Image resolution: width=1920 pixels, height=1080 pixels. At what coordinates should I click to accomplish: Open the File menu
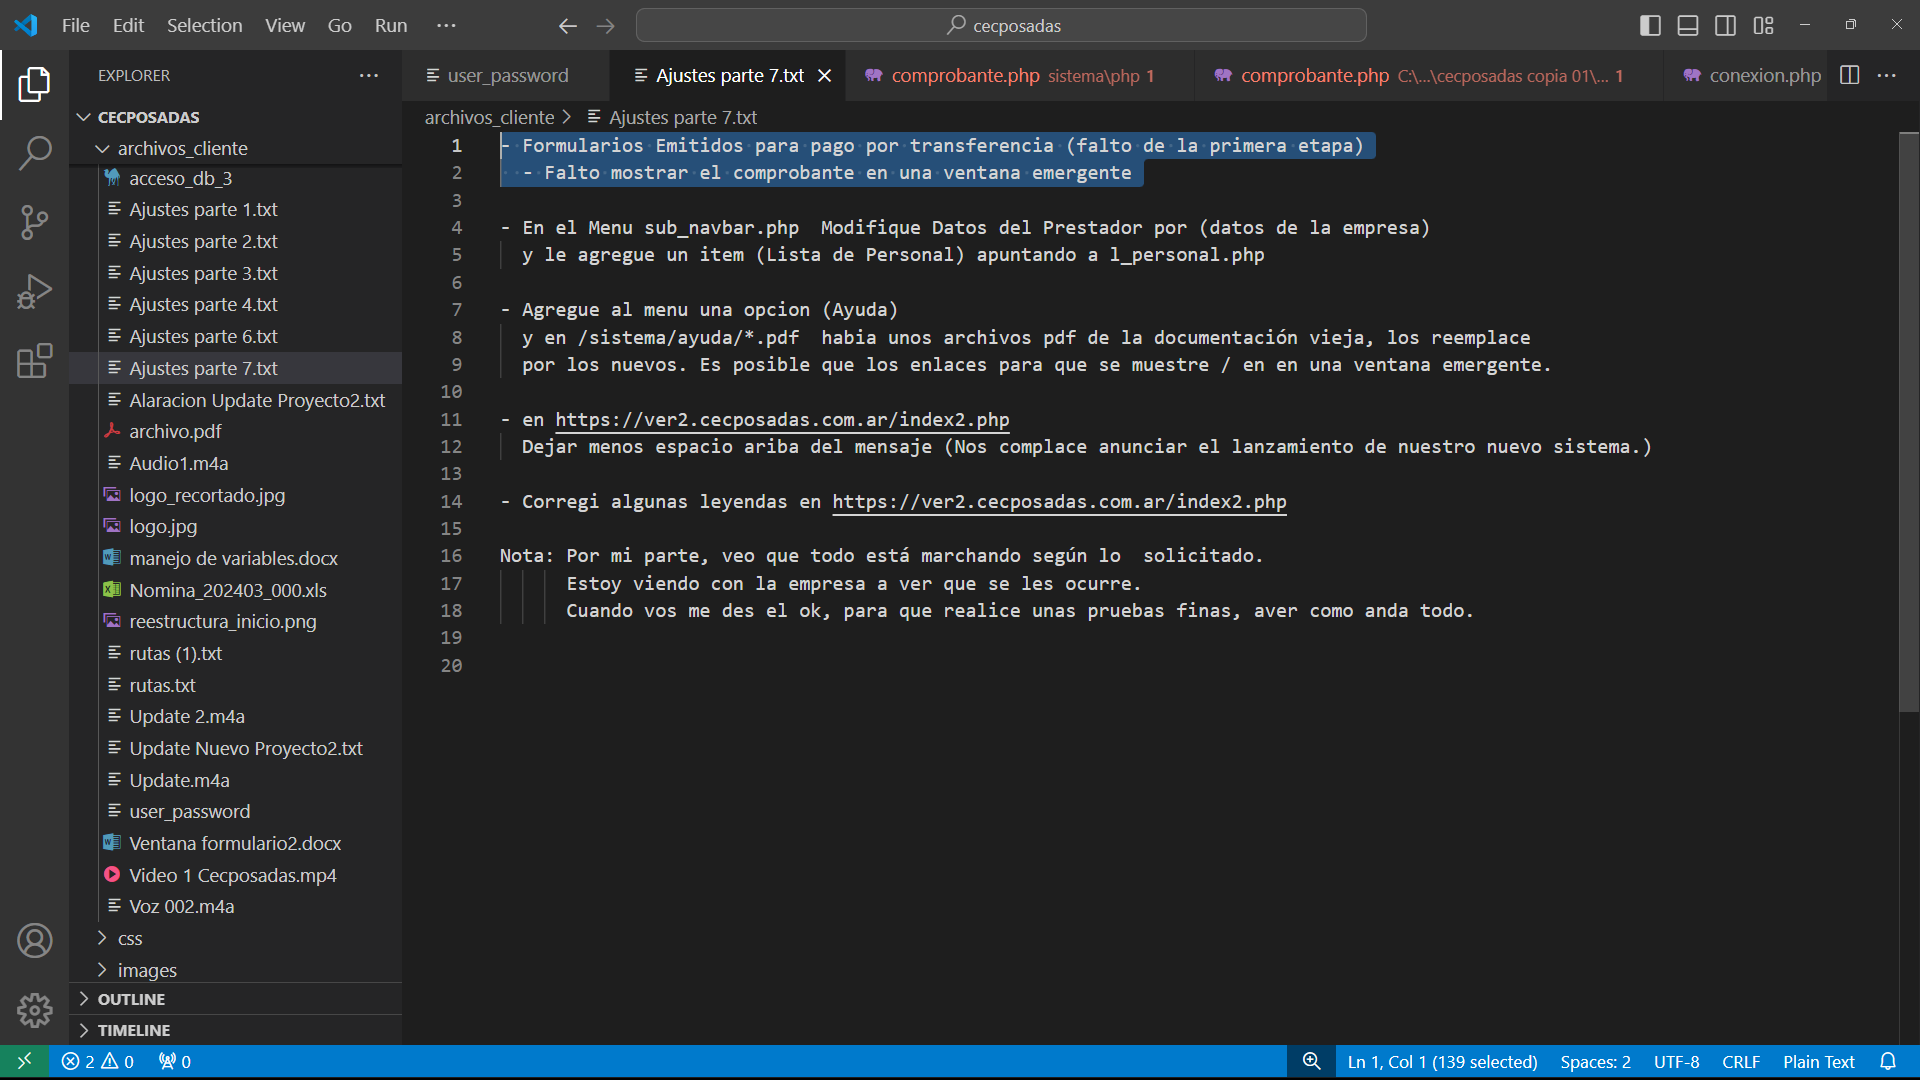75,26
